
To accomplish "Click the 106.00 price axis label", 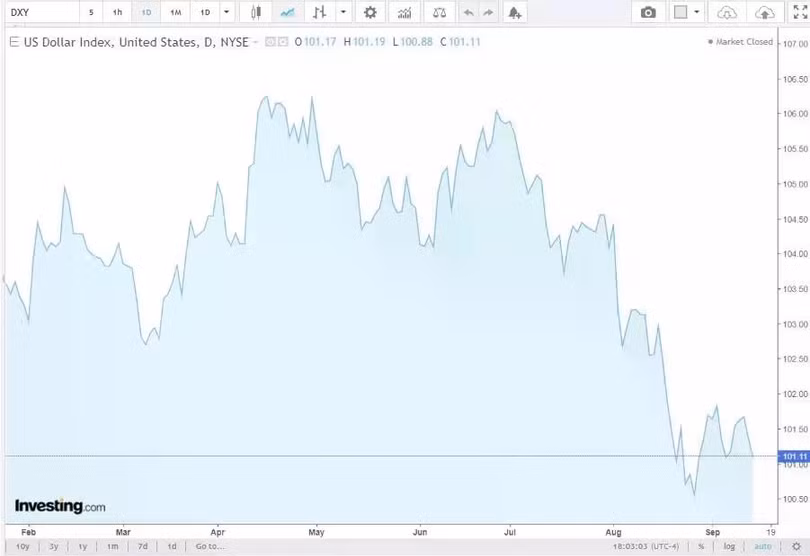I will [x=795, y=114].
